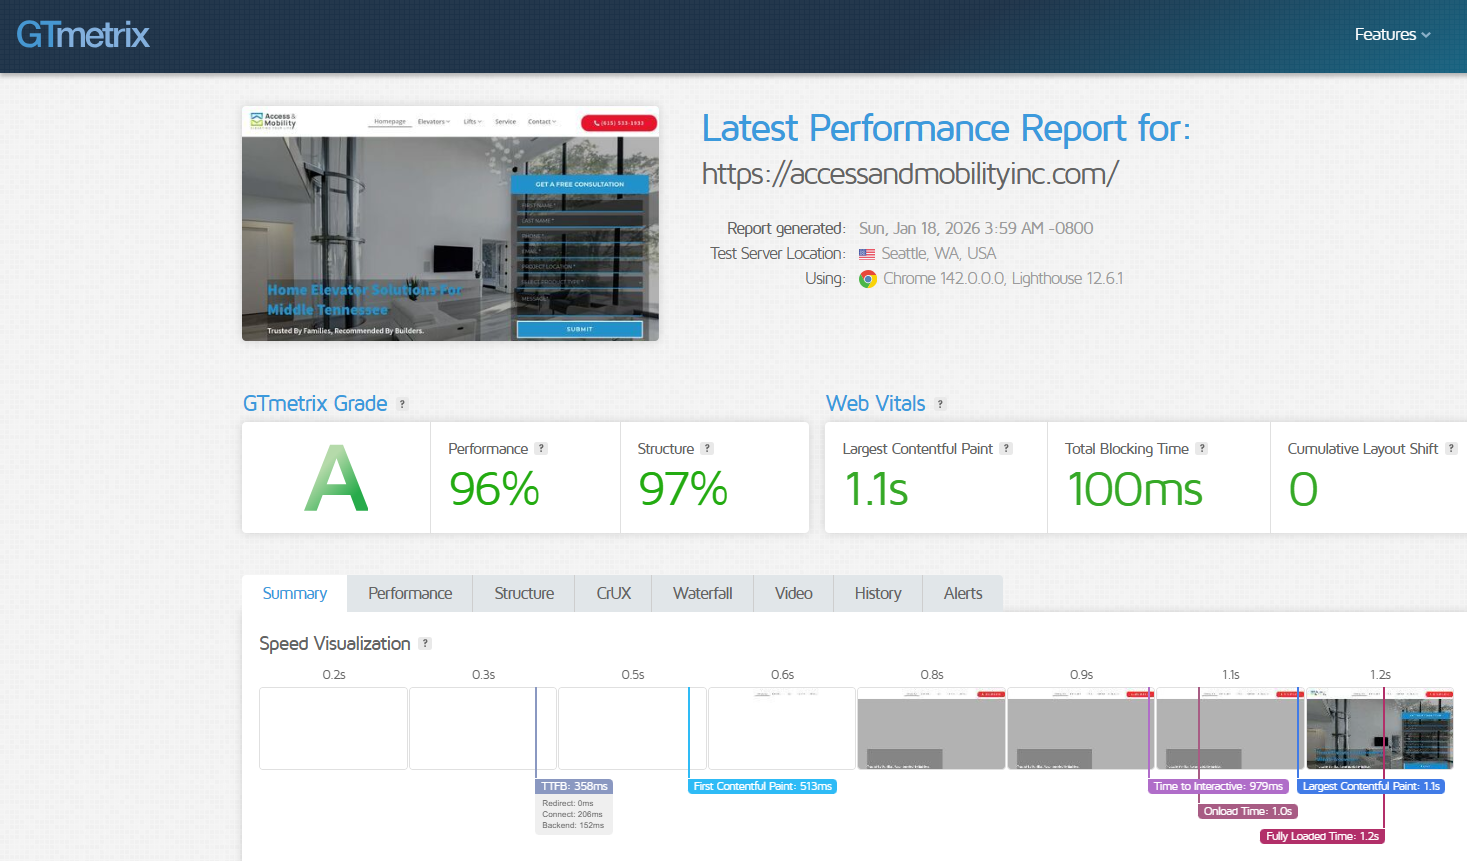Open the Structure score help icon
This screenshot has width=1467, height=861.
707,449
